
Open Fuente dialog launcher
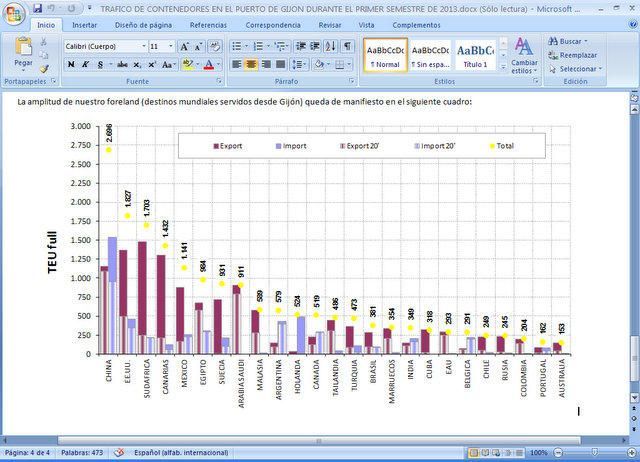[x=219, y=81]
